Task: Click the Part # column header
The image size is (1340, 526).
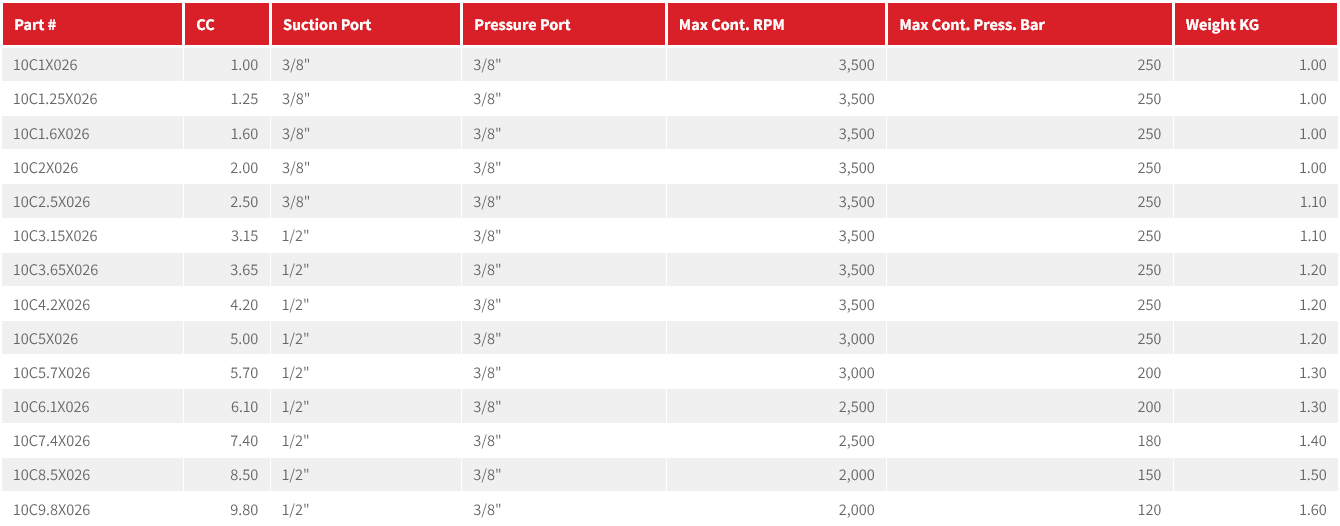Action: click(x=34, y=25)
